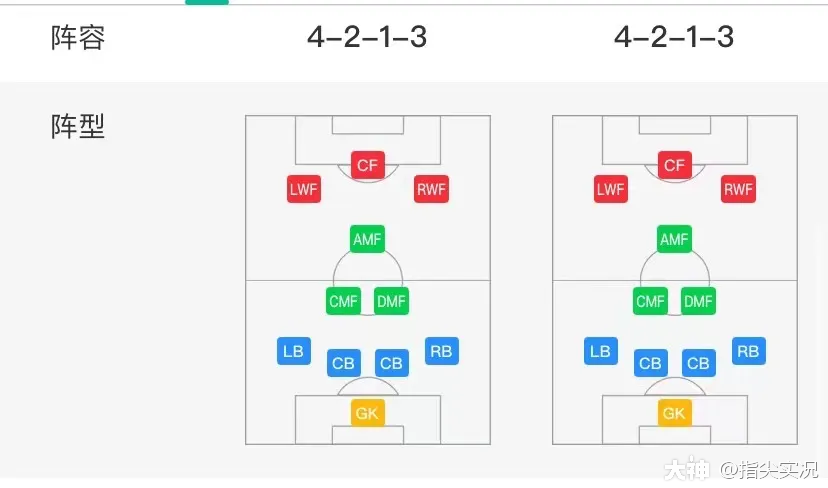This screenshot has width=828, height=488.
Task: Select the RB badge on right pitch
Action: coord(748,351)
